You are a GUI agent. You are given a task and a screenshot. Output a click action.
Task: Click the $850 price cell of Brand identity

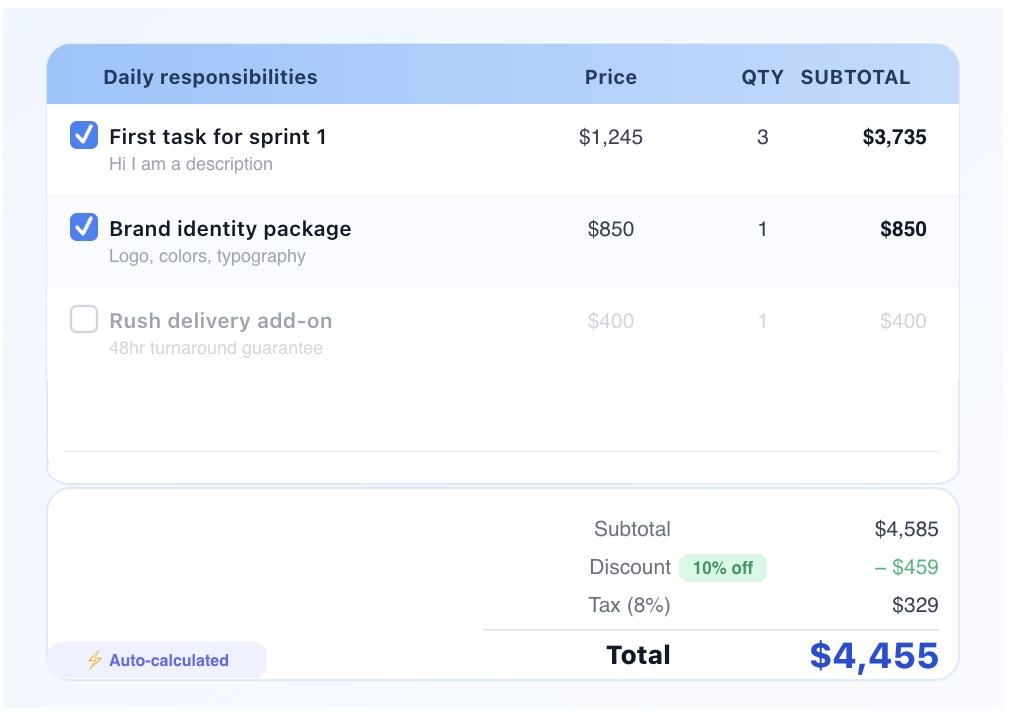[610, 229]
